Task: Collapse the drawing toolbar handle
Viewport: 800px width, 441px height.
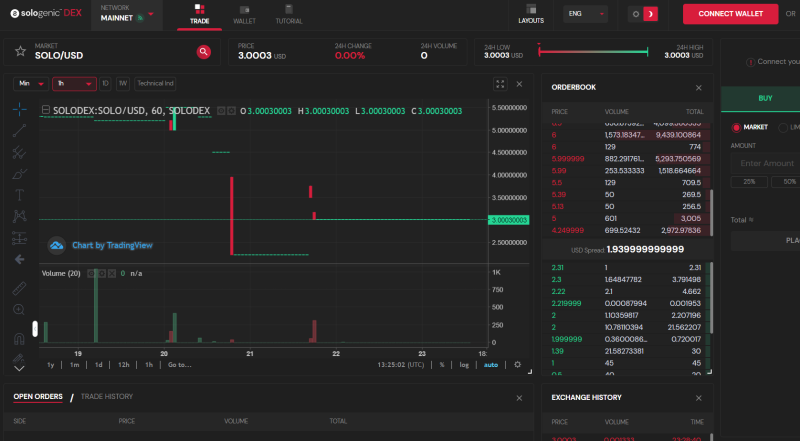Action: point(35,328)
